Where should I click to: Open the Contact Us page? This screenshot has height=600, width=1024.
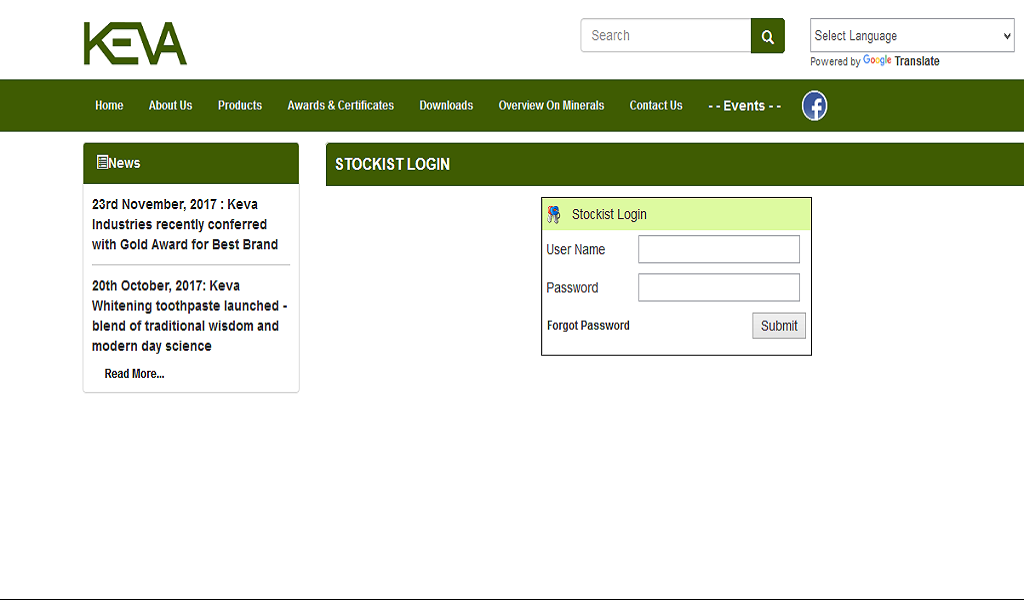coord(656,105)
